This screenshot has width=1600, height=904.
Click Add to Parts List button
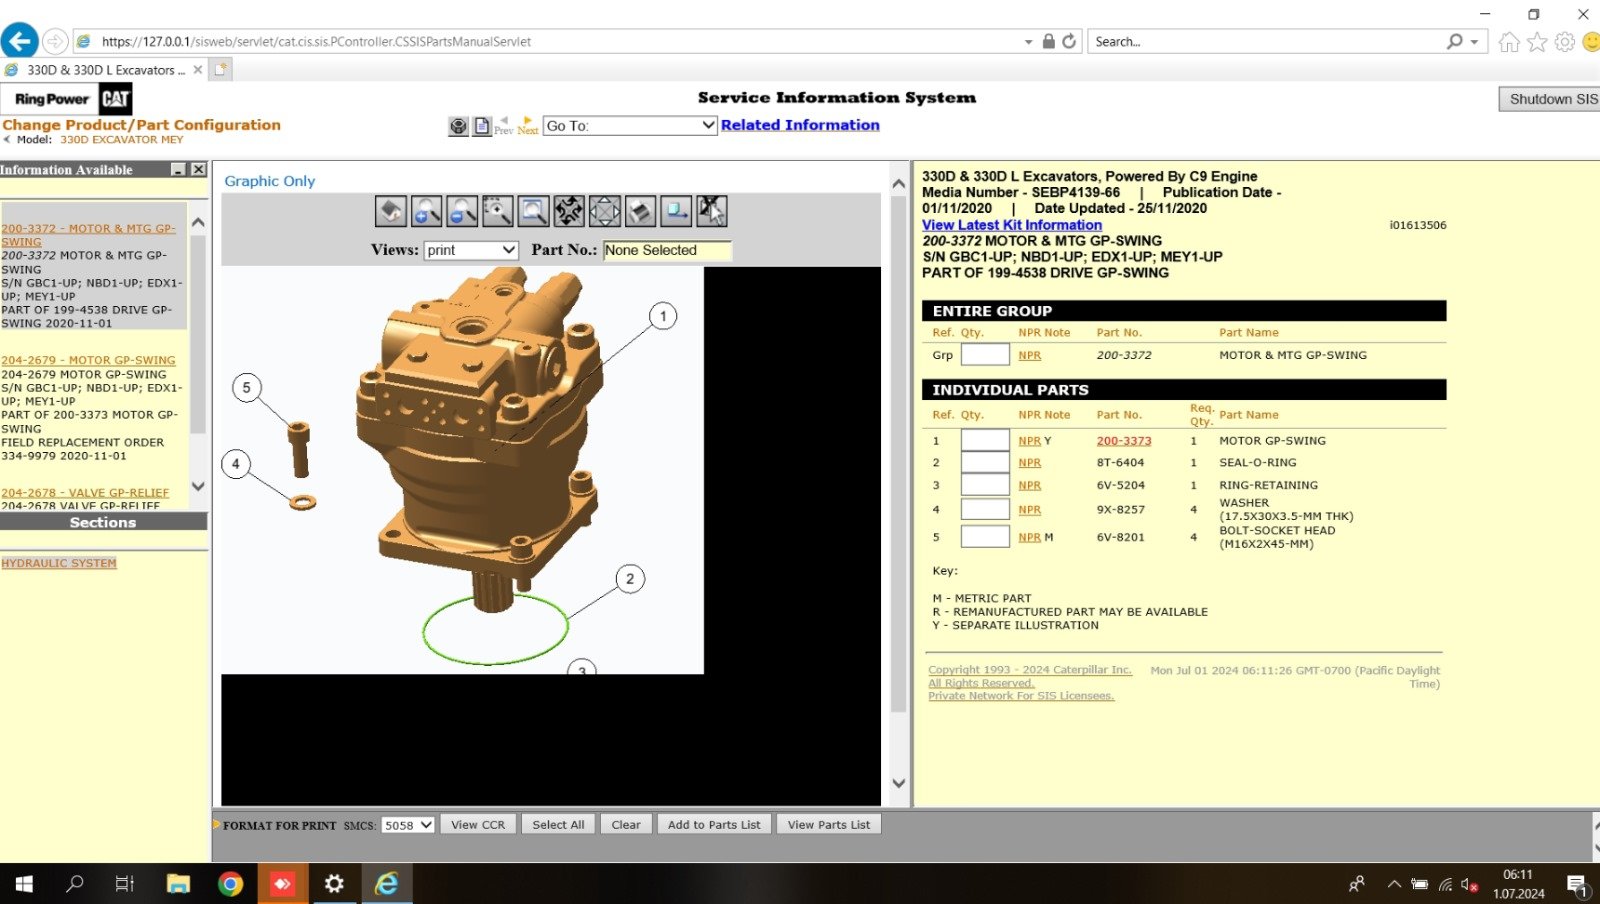click(x=714, y=825)
